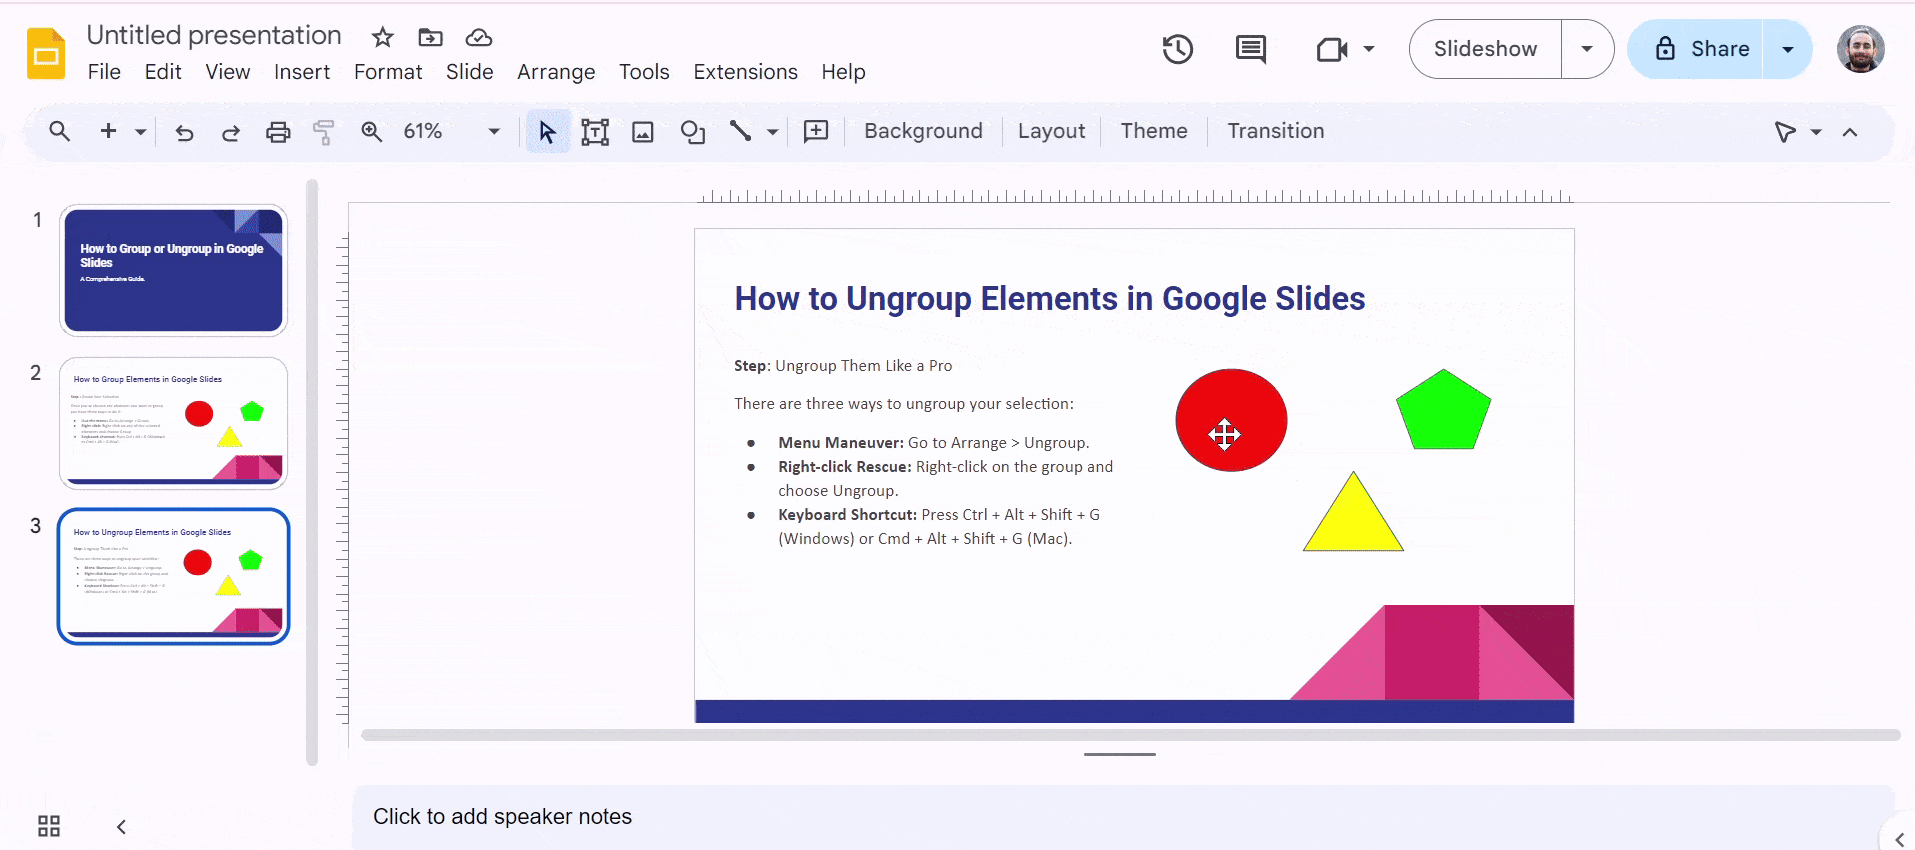Select the Text box tool

click(x=595, y=132)
